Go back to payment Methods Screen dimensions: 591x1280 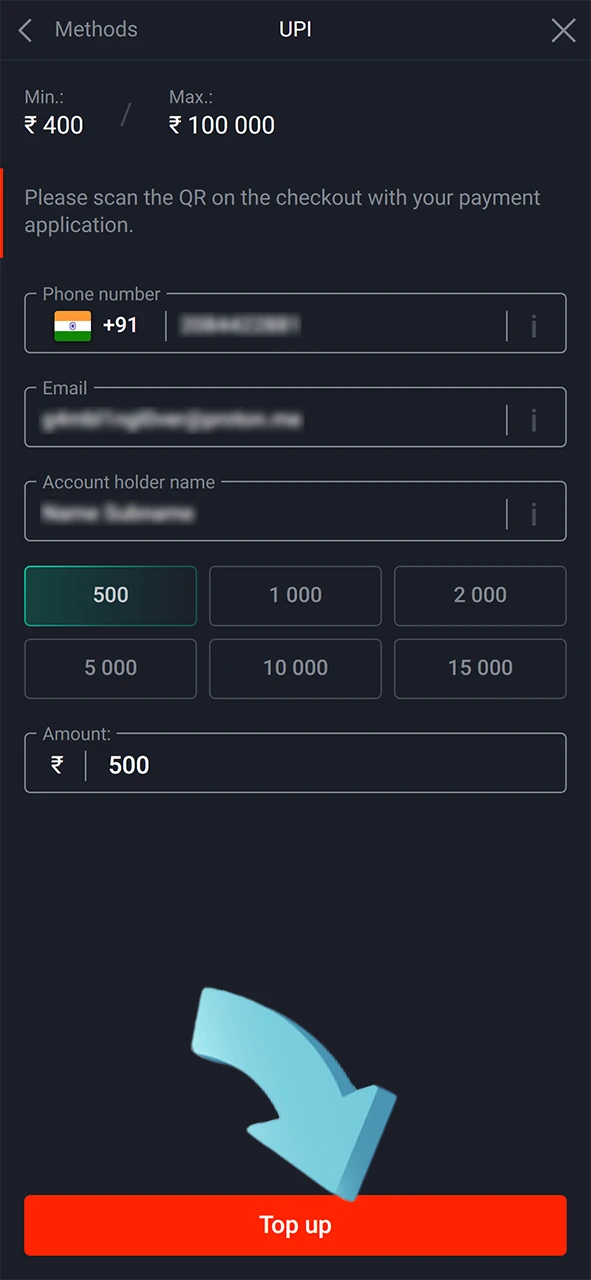point(96,30)
